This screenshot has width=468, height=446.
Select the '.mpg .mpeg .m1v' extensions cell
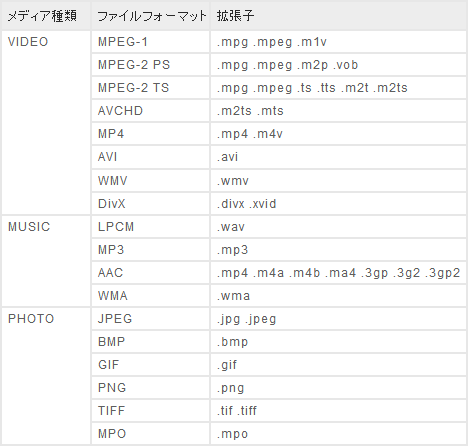click(338, 42)
